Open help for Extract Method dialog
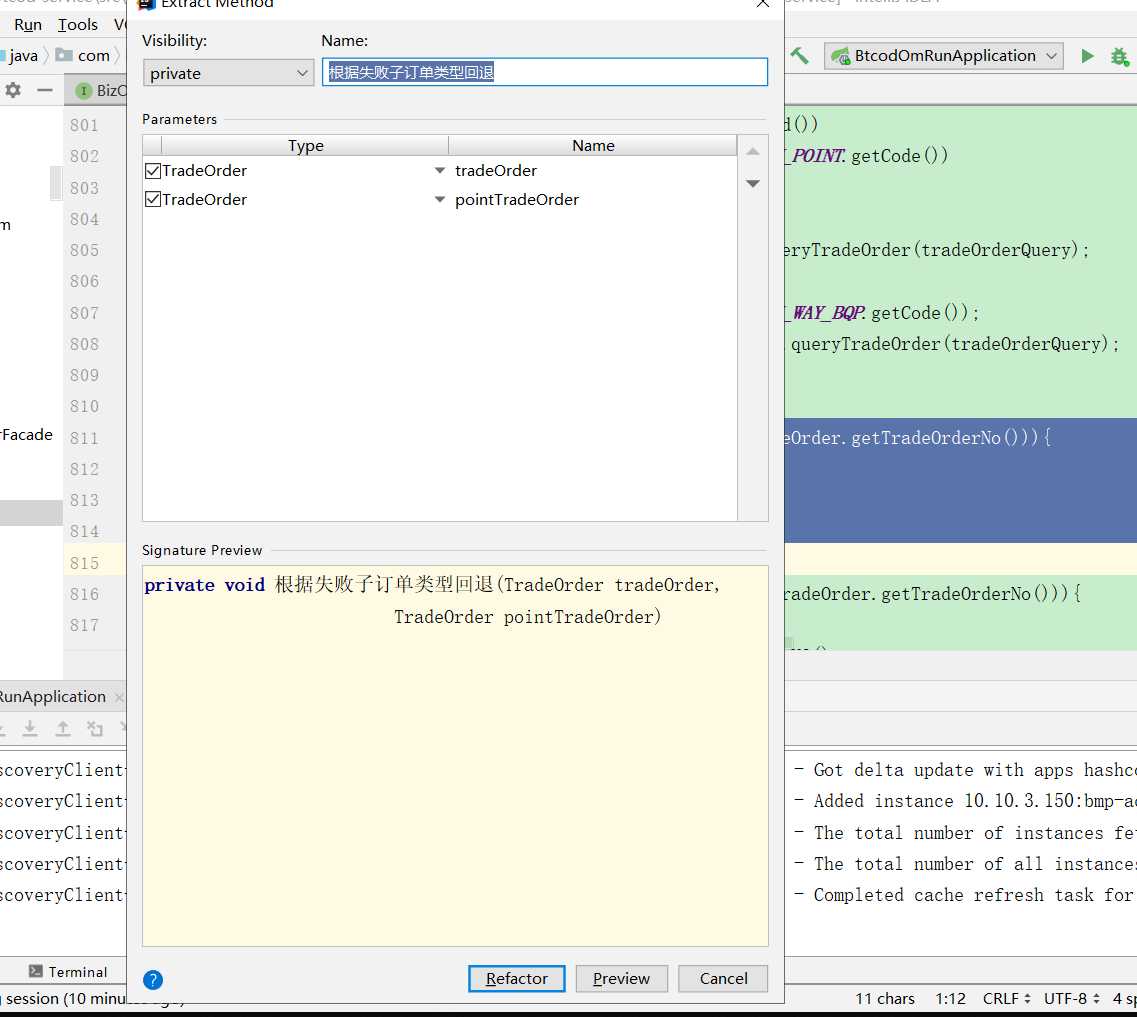The height and width of the screenshot is (1017, 1137). 153,979
